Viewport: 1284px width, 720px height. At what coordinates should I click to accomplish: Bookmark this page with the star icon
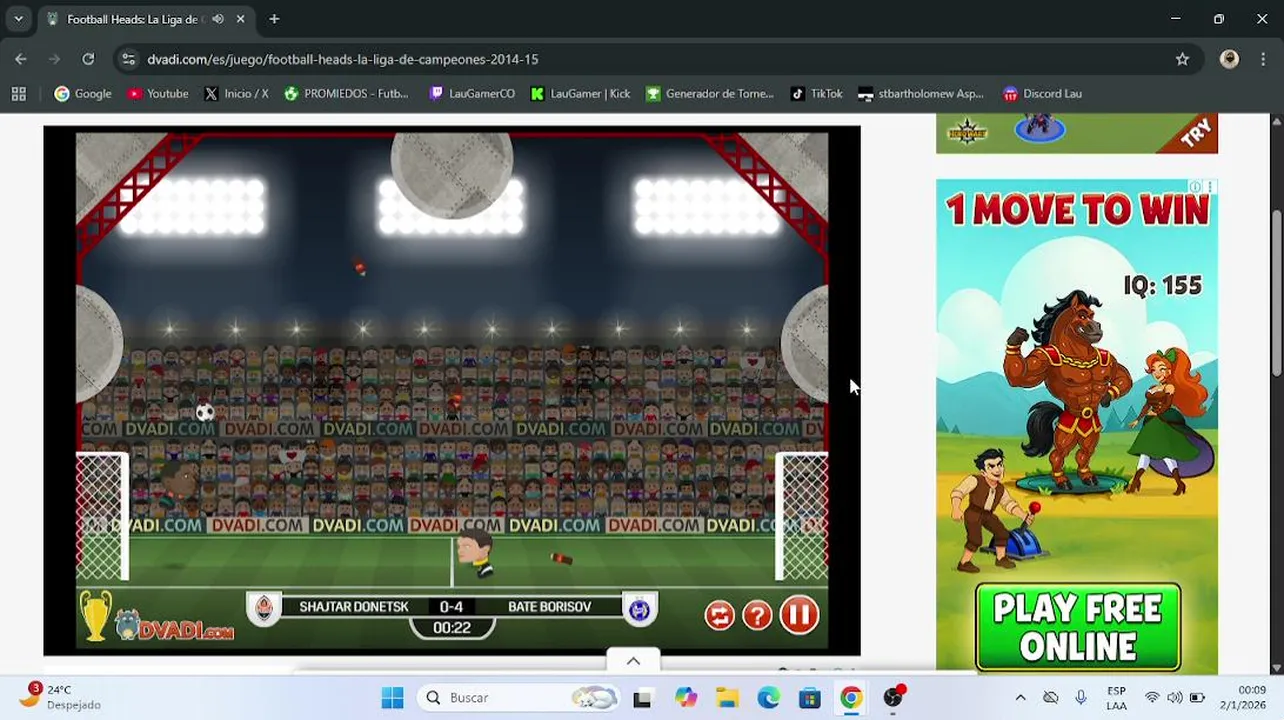[1182, 59]
